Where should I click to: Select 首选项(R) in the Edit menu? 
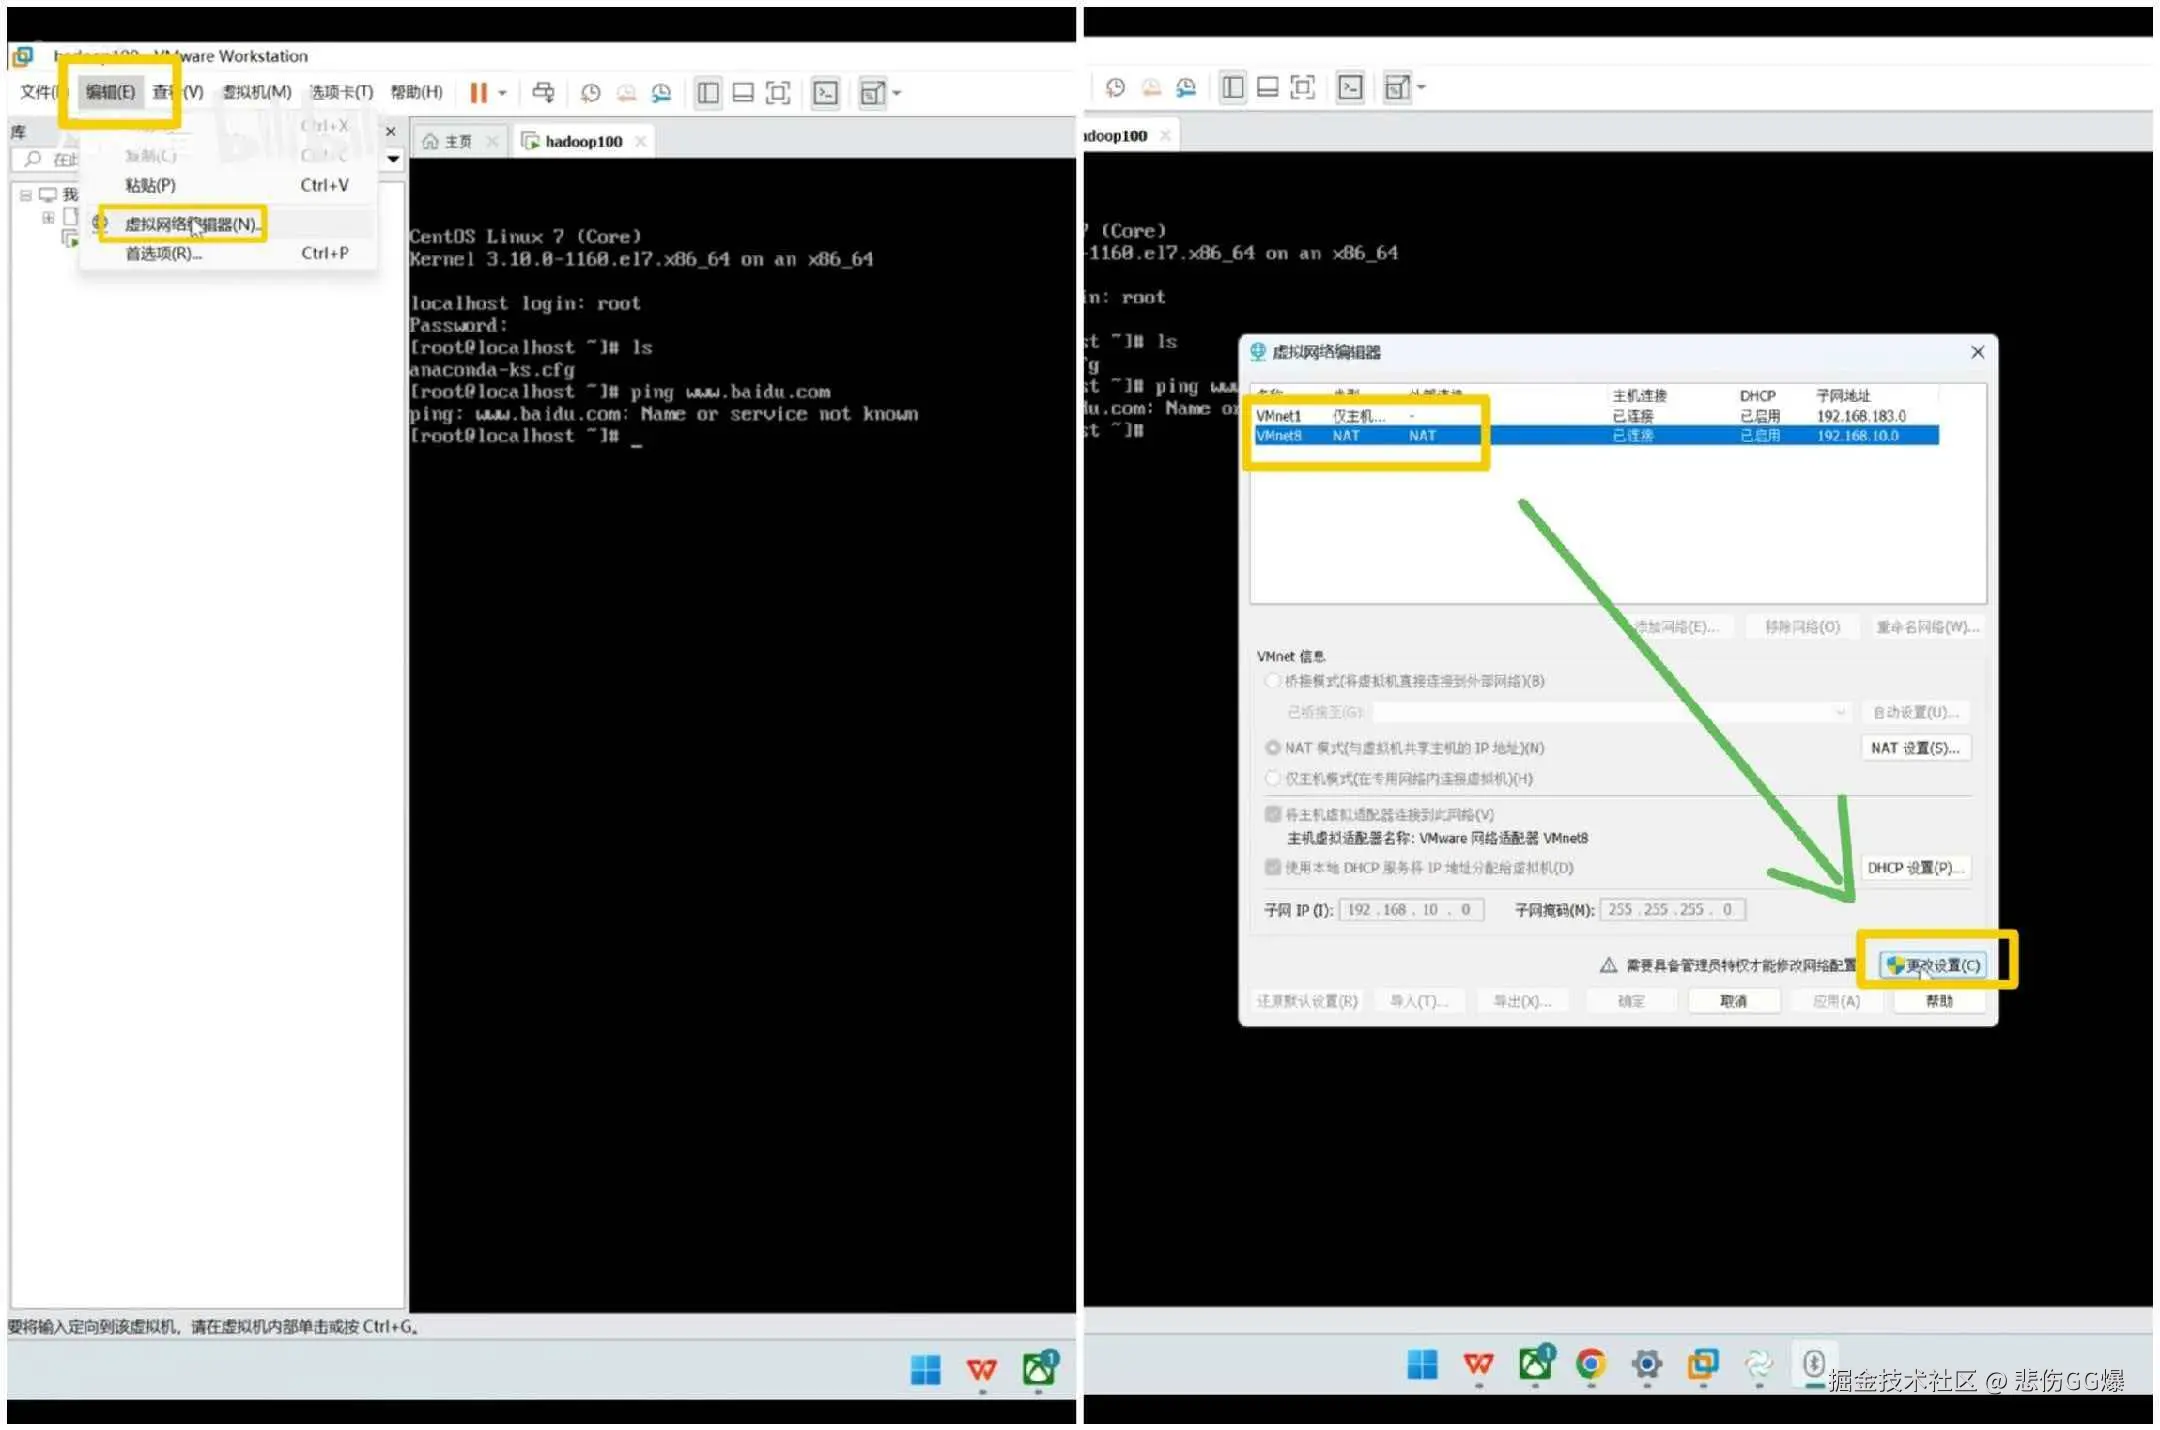[x=163, y=253]
